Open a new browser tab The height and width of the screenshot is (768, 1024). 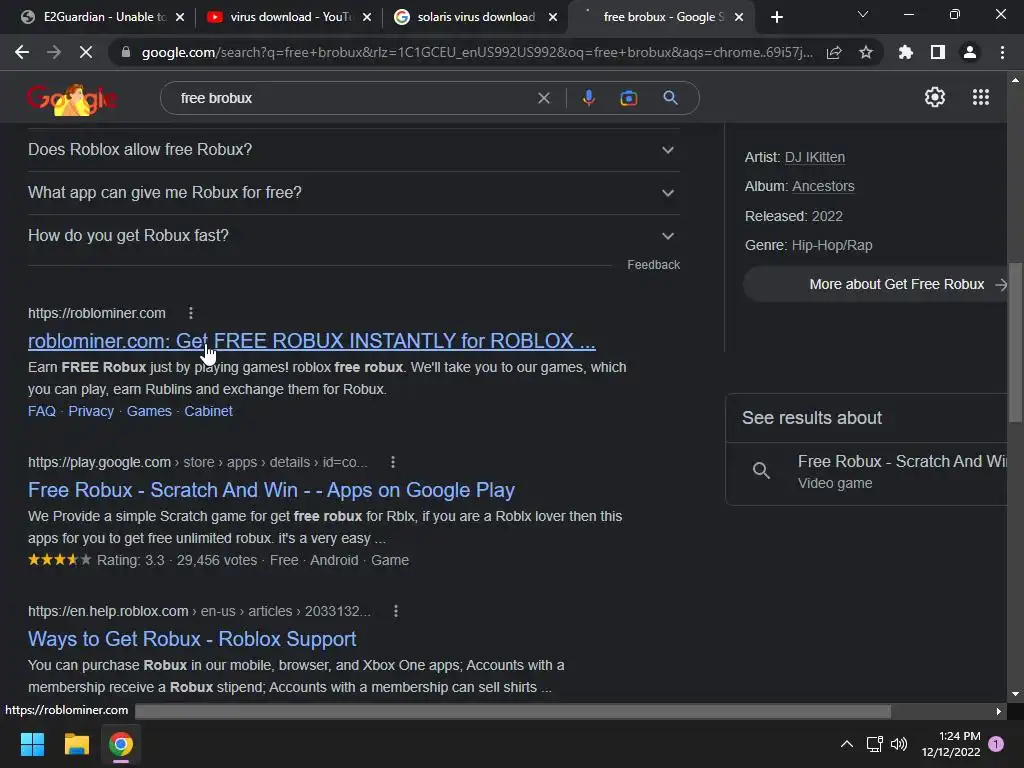(776, 17)
